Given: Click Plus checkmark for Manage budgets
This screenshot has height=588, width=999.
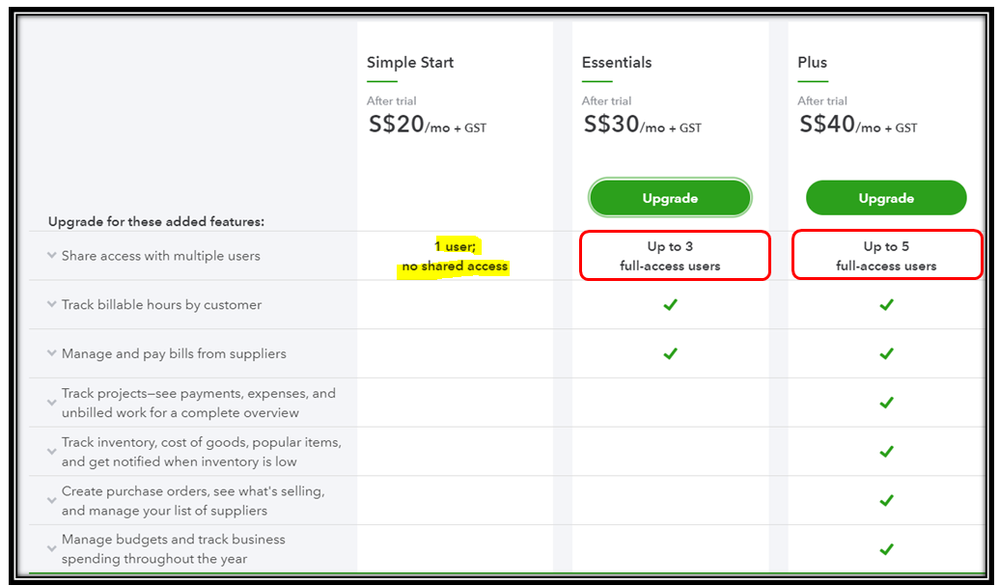Looking at the screenshot, I should click(886, 549).
